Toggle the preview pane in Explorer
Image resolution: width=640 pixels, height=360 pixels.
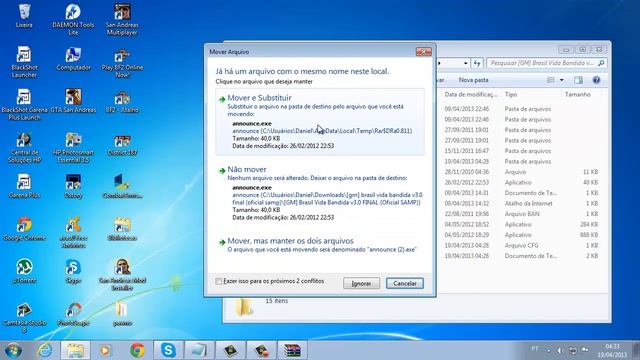pyautogui.click(x=578, y=80)
